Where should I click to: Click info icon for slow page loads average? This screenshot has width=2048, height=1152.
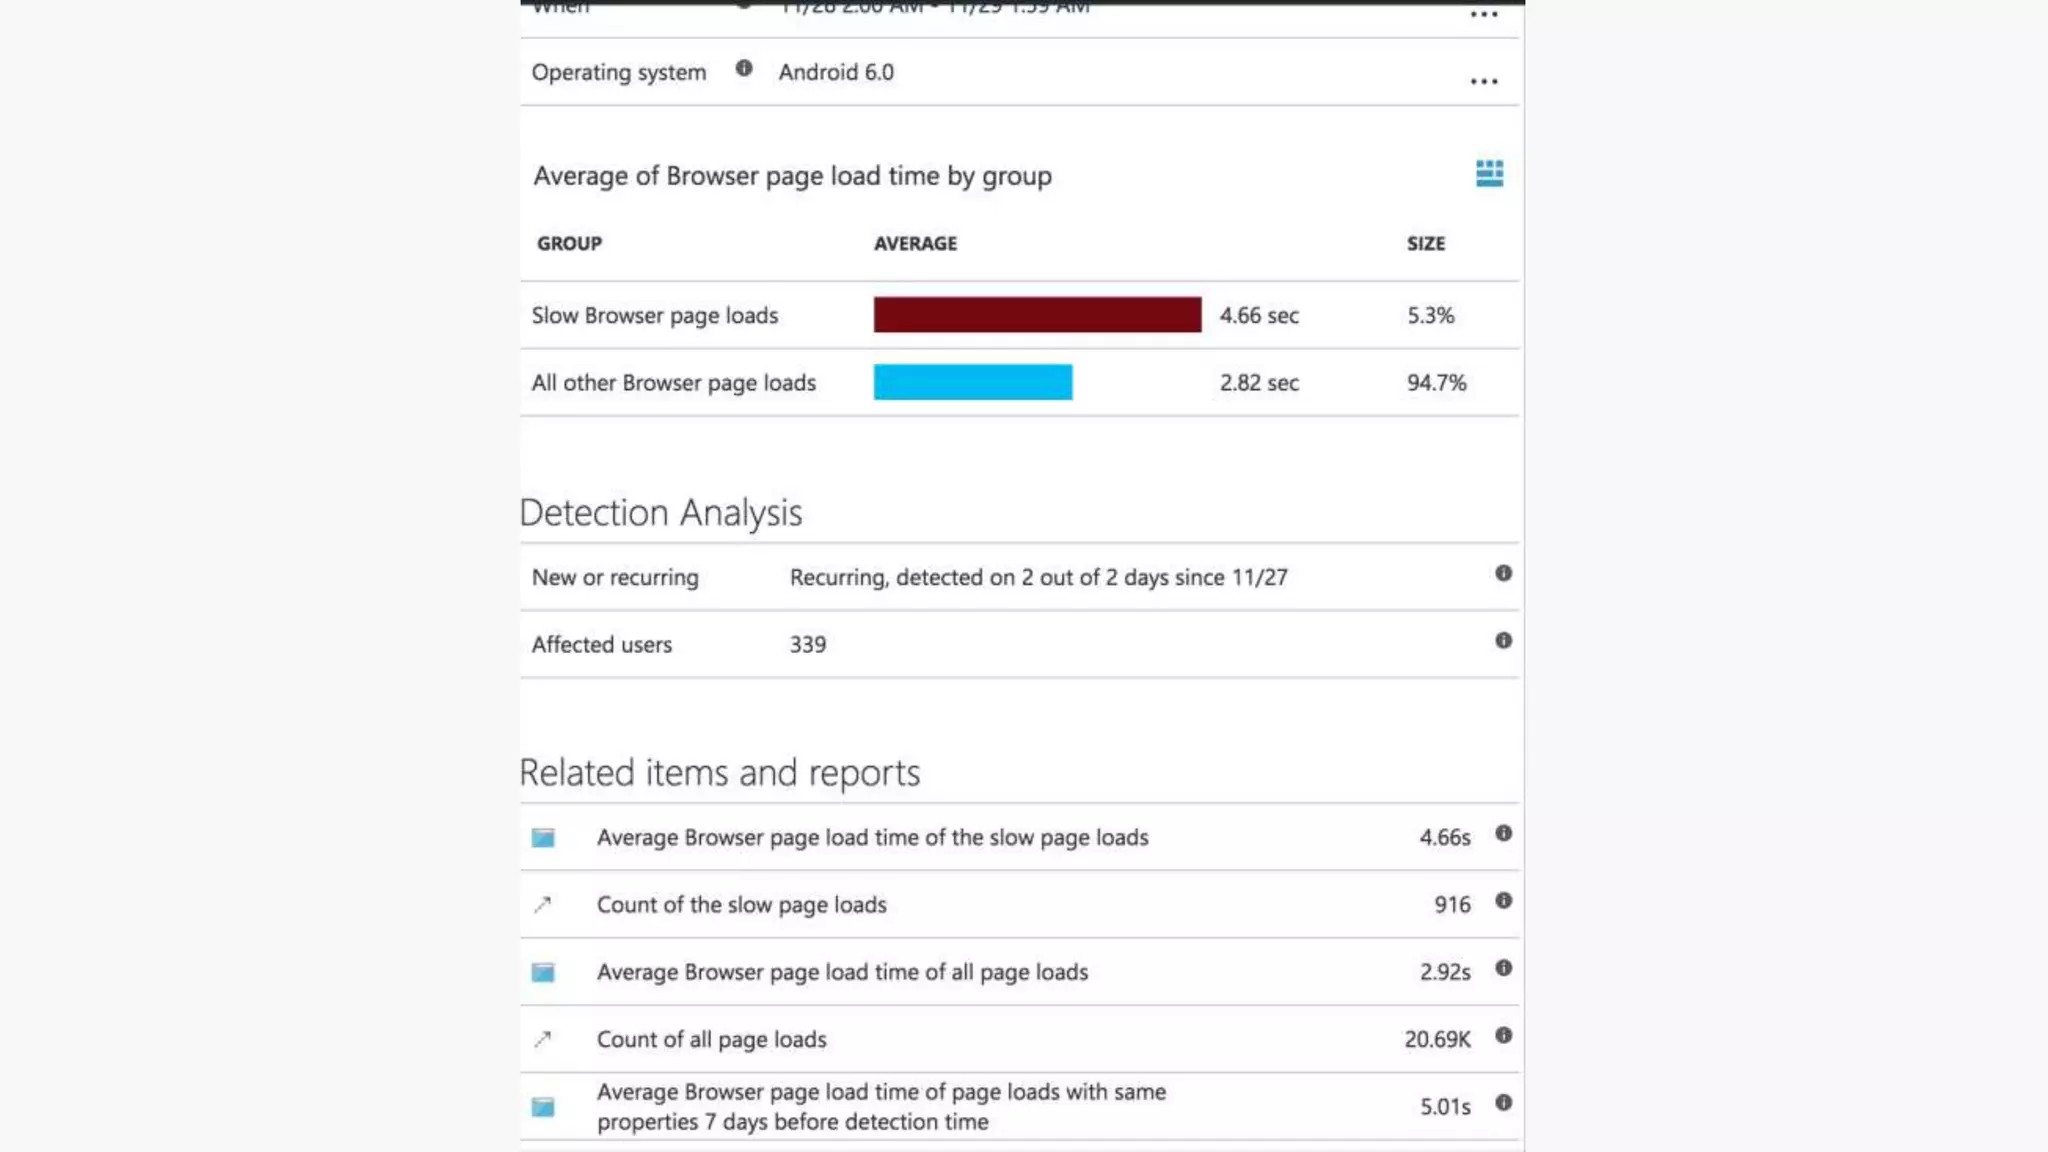click(x=1503, y=834)
